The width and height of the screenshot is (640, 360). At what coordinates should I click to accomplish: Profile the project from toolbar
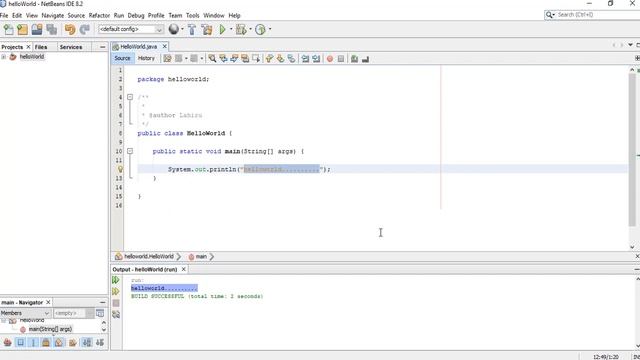[260, 29]
